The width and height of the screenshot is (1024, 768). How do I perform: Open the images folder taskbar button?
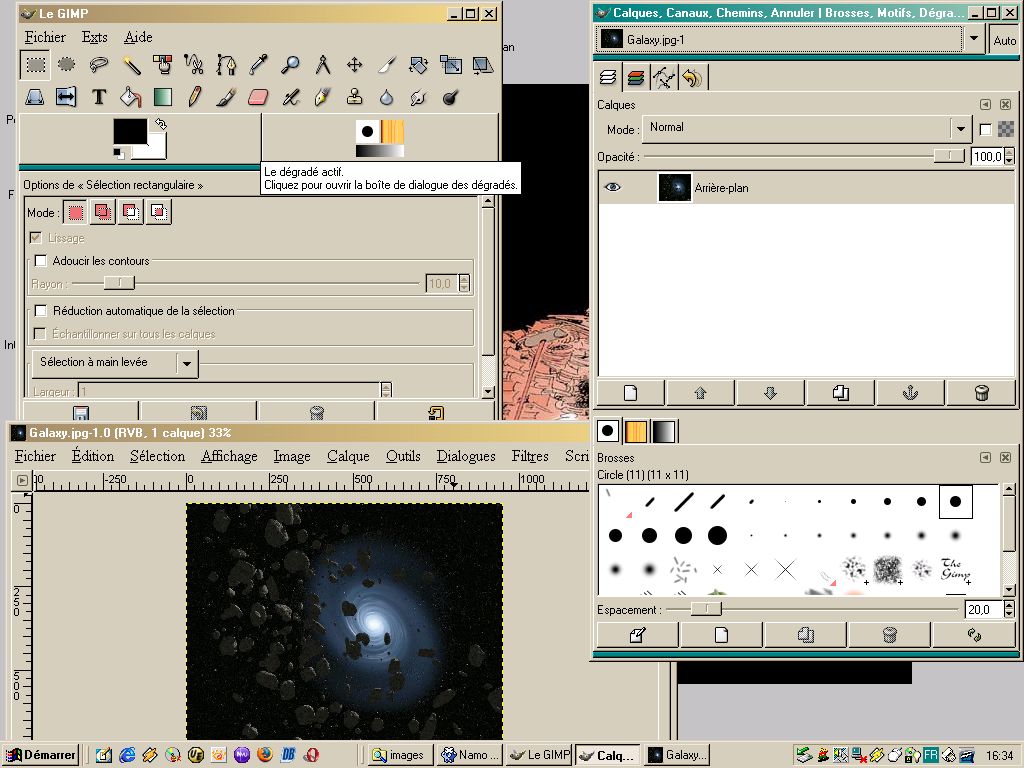point(400,755)
